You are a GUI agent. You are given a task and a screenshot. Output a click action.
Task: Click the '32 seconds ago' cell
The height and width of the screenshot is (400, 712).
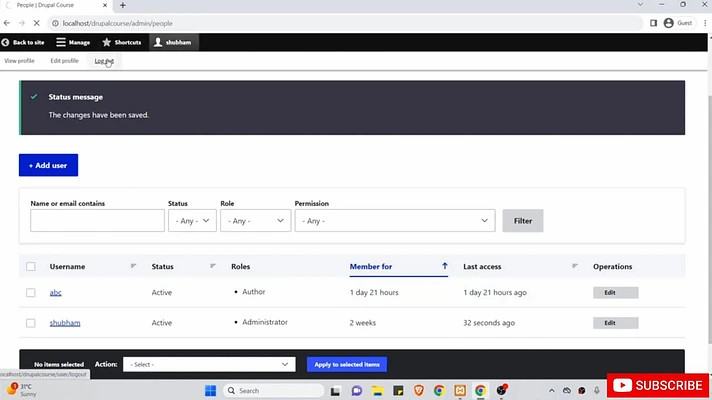[x=489, y=323]
